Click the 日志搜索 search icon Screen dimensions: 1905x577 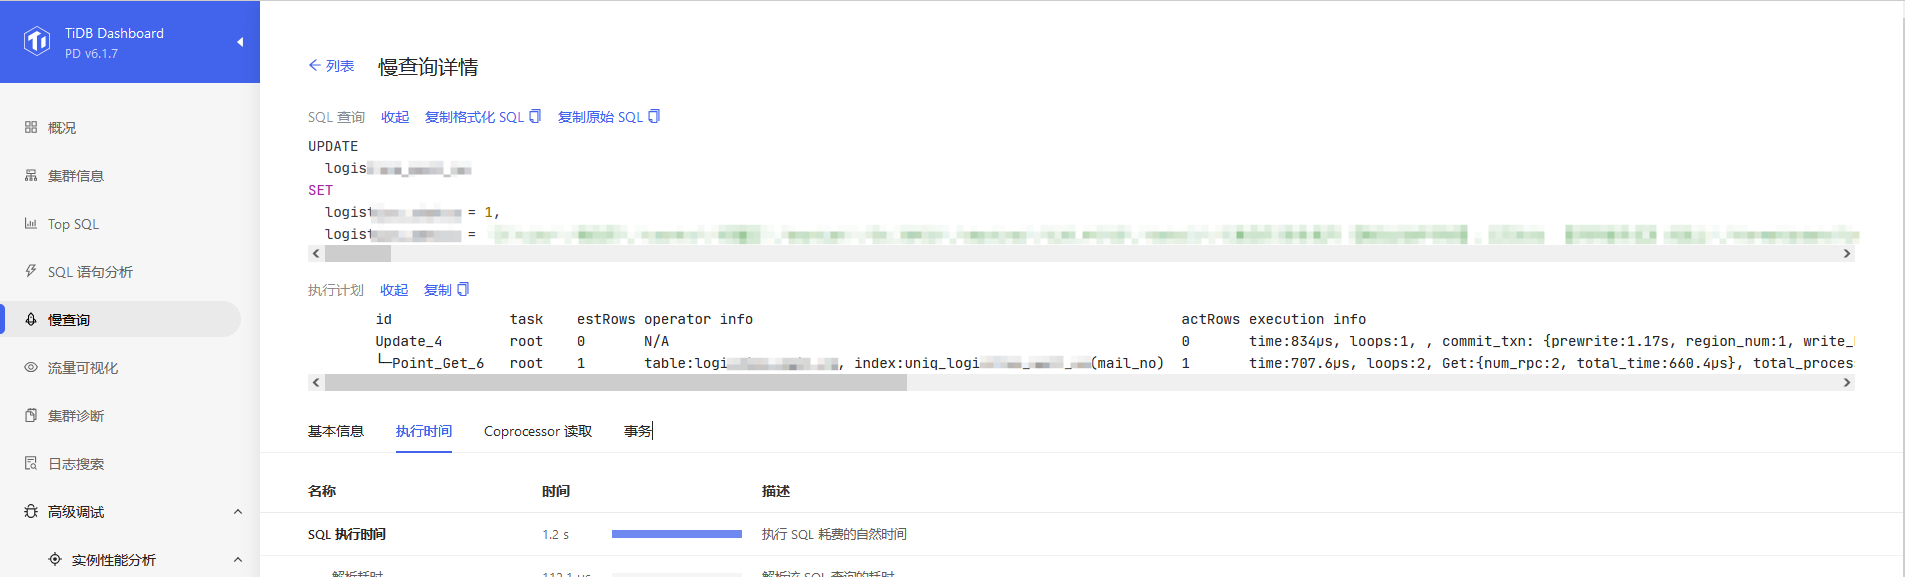[x=31, y=463]
